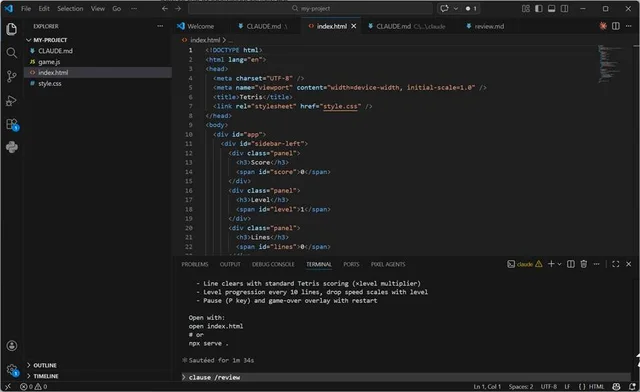Change indentation via Spaces: 2
Image resolution: width=640 pixels, height=392 pixels.
pos(521,386)
